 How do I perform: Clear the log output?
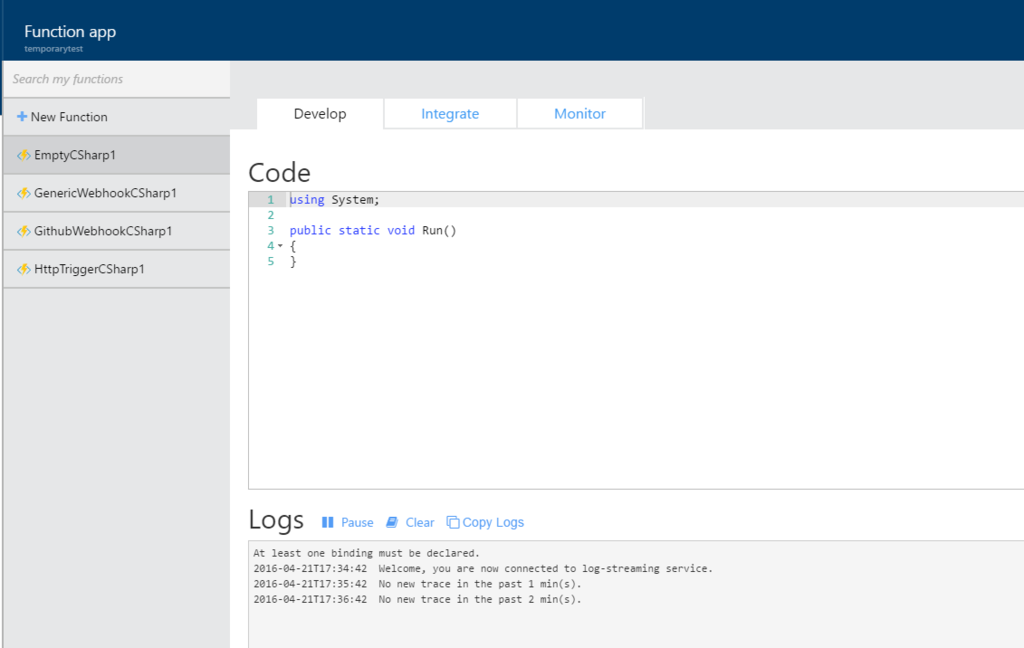click(419, 521)
